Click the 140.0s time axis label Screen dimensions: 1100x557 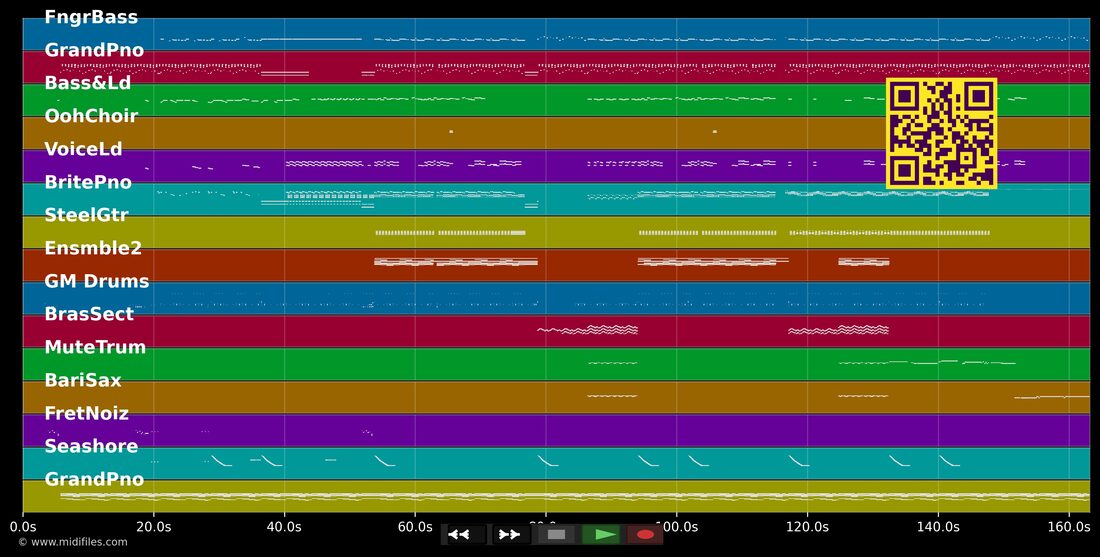[938, 525]
